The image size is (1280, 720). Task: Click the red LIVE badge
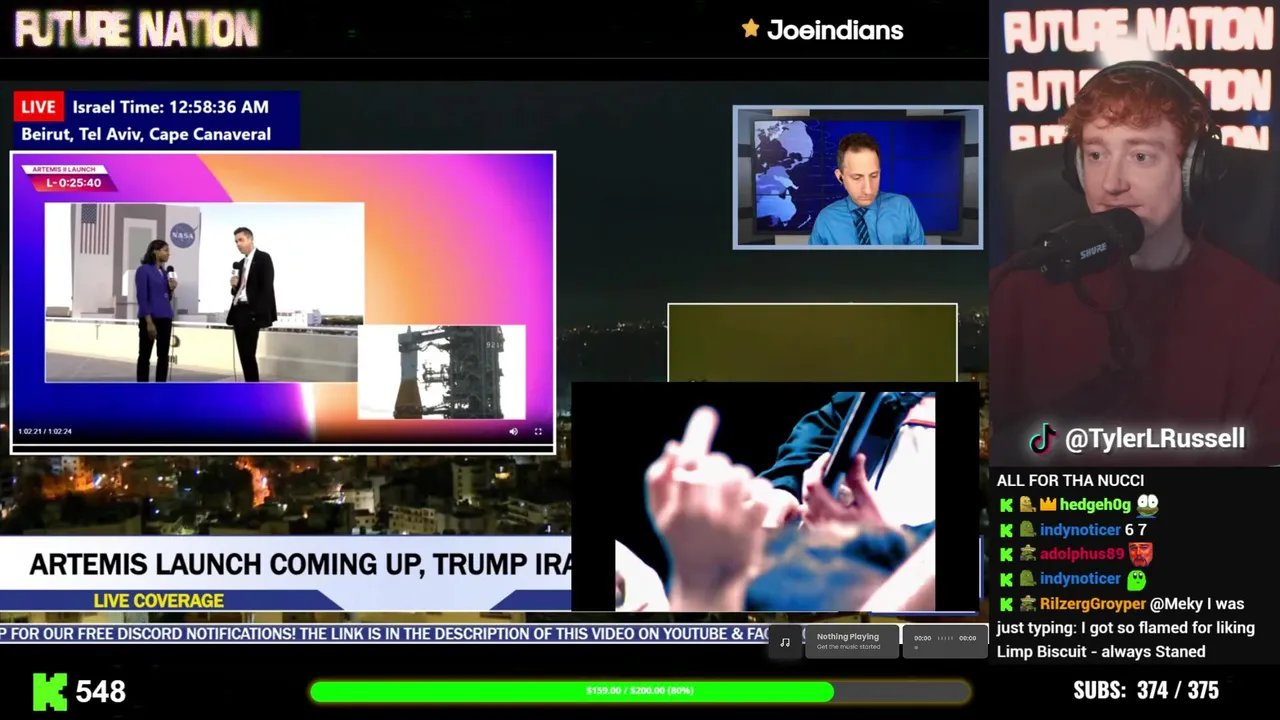click(39, 107)
